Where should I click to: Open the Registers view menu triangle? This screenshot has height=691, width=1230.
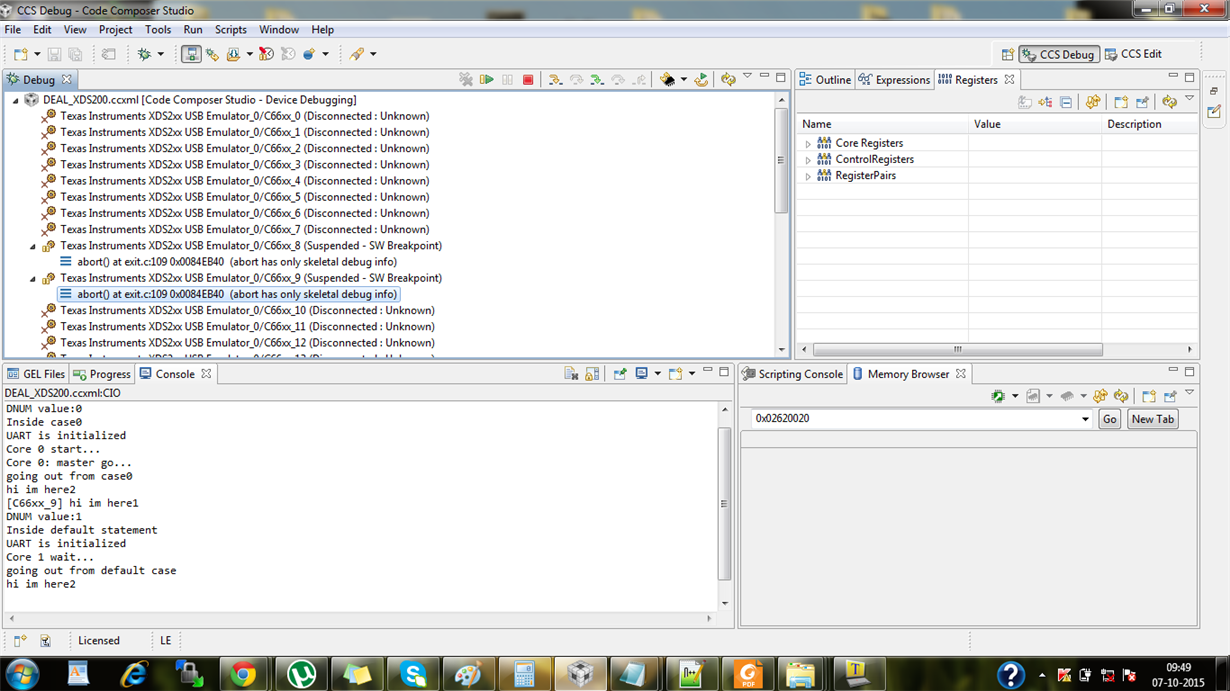[1189, 99]
